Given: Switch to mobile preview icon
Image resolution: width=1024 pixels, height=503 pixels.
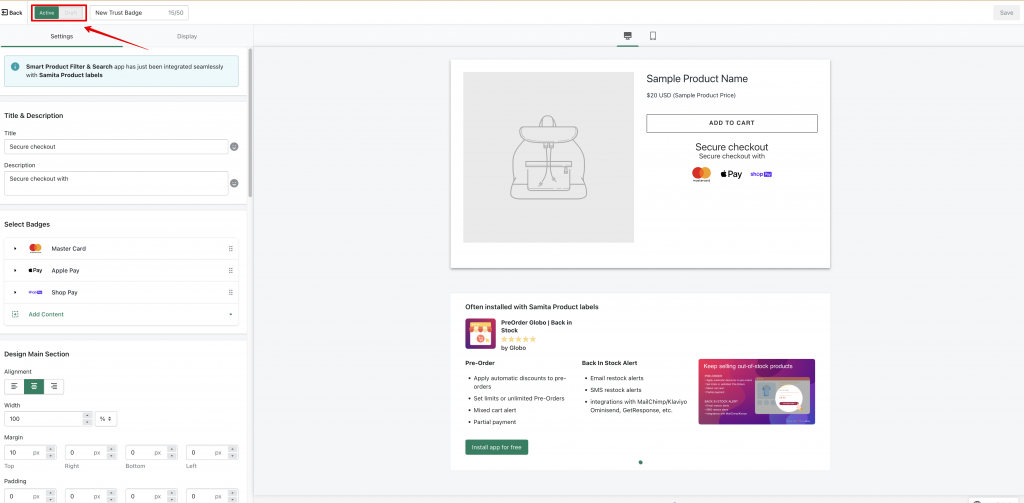Looking at the screenshot, I should tap(652, 36).
